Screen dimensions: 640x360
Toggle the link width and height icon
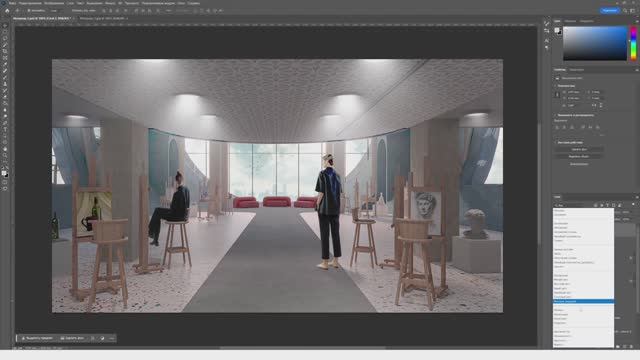tap(557, 95)
